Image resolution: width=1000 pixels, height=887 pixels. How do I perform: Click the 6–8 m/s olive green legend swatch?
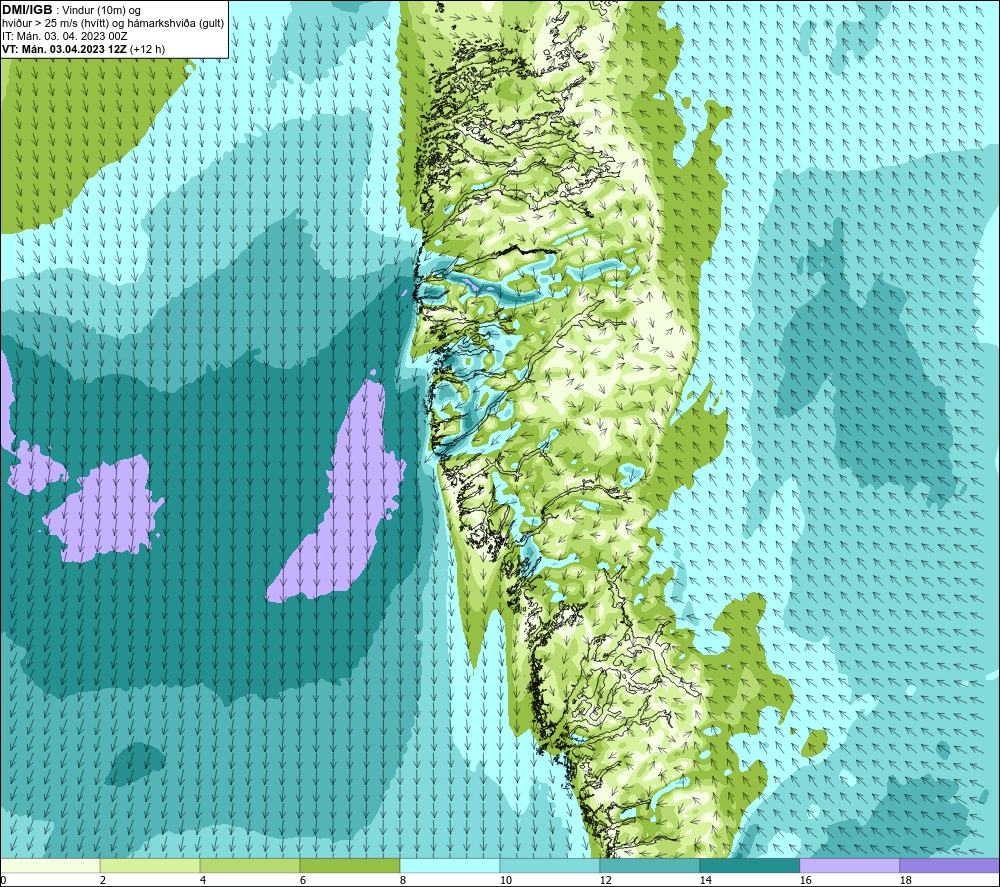pos(349,865)
